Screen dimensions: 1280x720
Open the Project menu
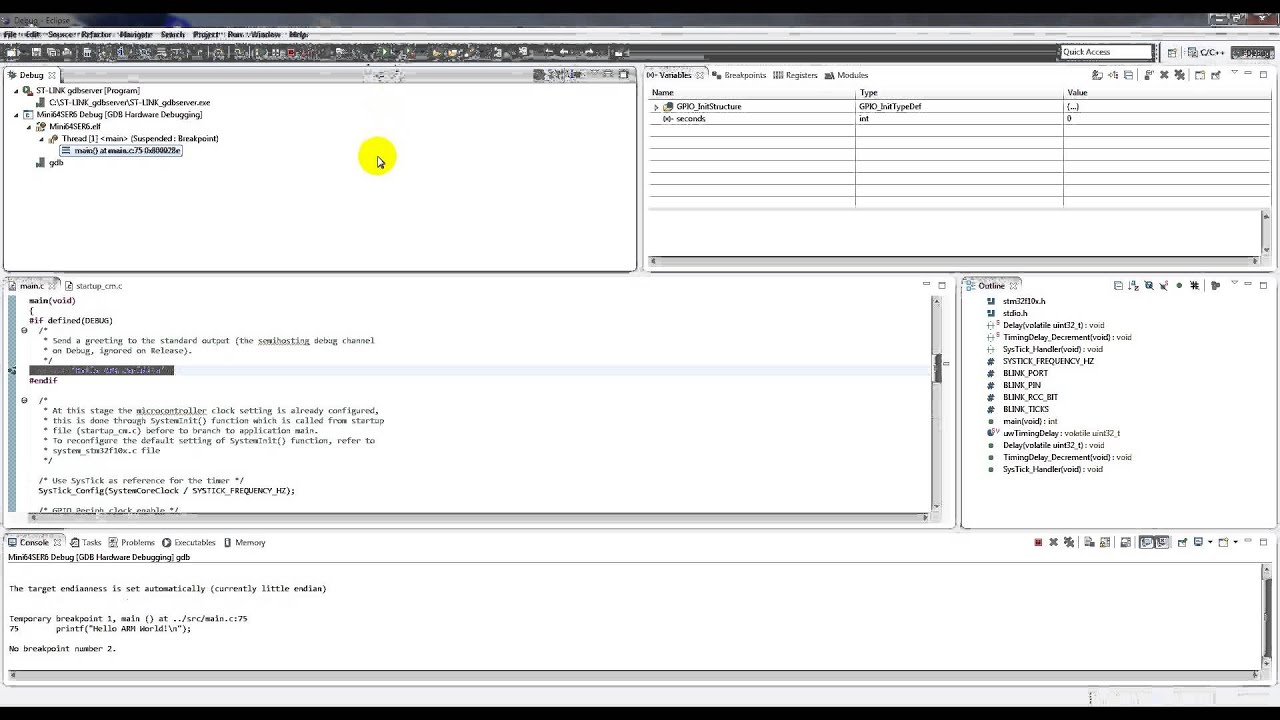(206, 34)
